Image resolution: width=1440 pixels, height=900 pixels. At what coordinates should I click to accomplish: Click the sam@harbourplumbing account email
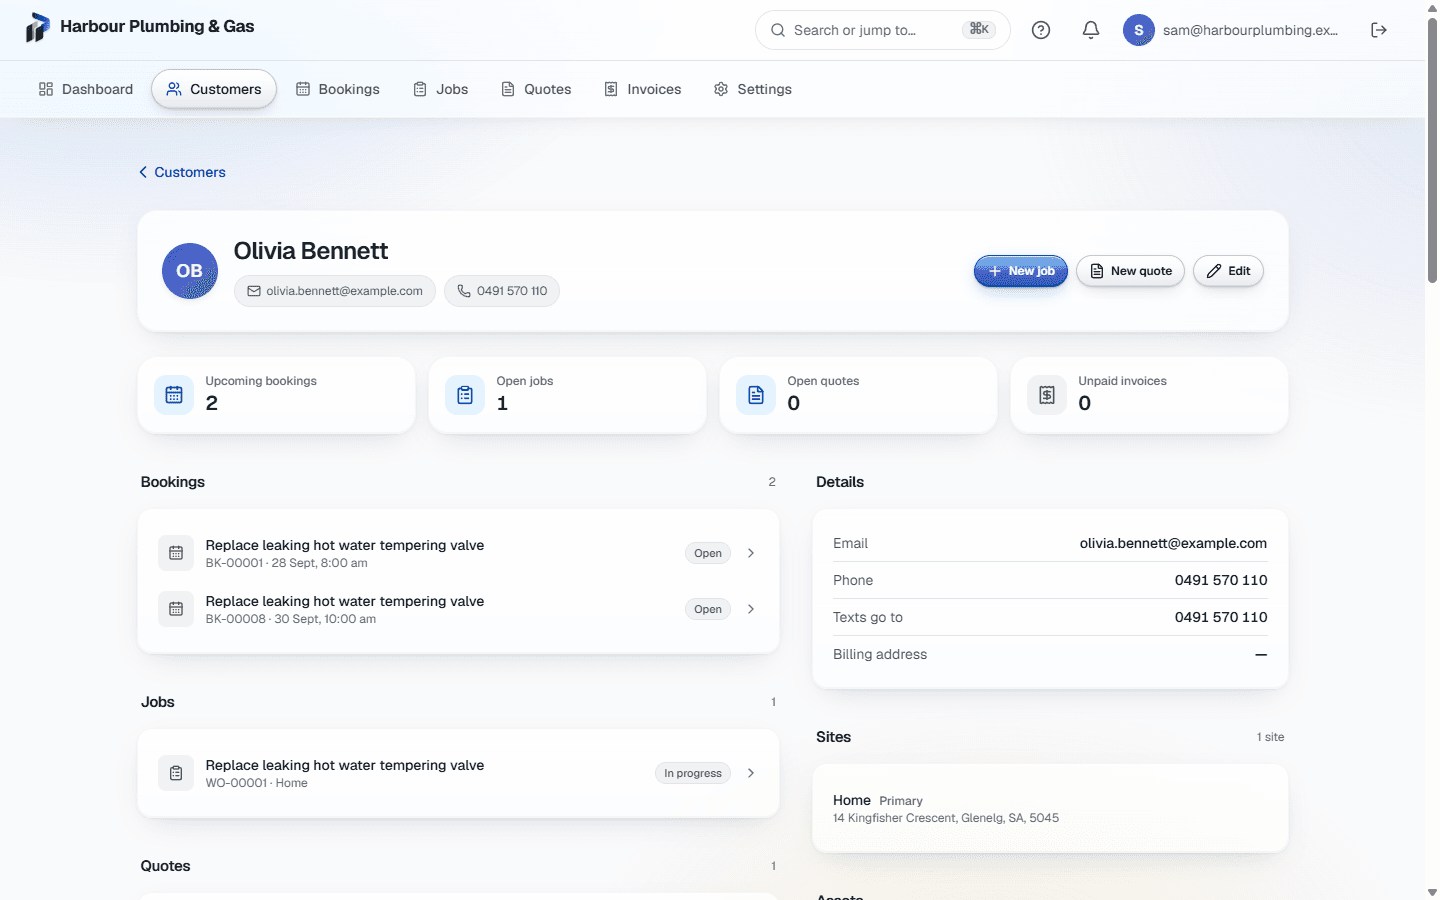[x=1250, y=30]
